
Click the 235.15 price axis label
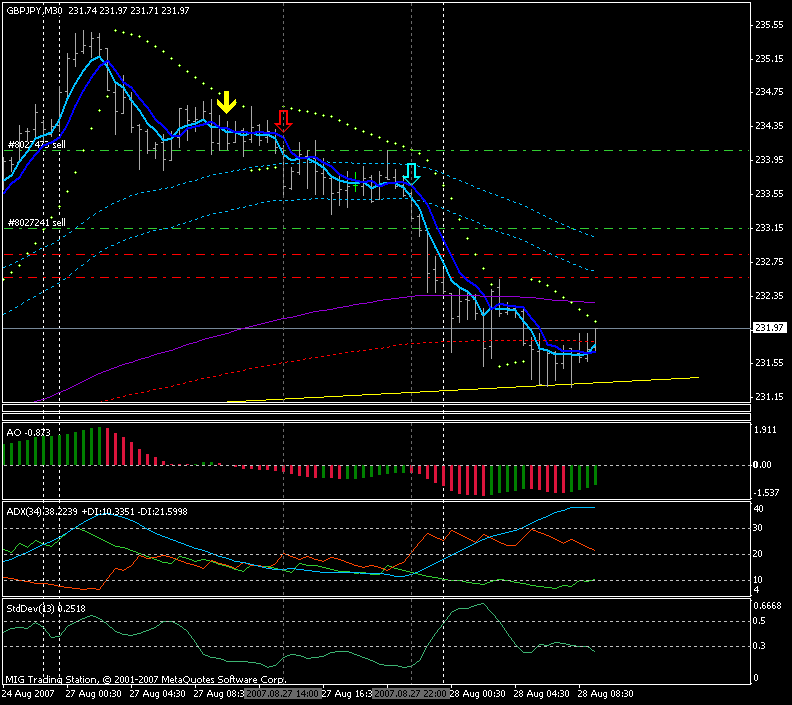pyautogui.click(x=769, y=59)
